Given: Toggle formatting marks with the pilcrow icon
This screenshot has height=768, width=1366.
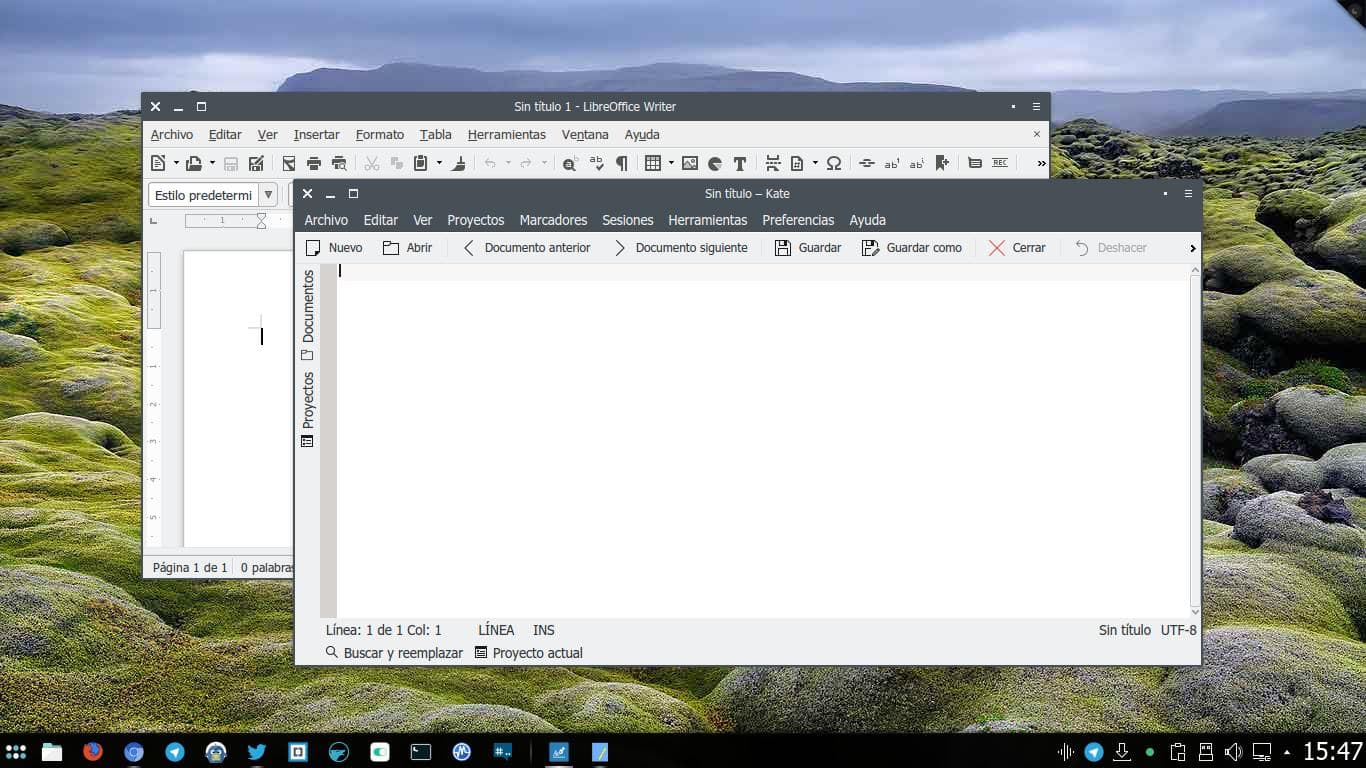Looking at the screenshot, I should click(621, 163).
